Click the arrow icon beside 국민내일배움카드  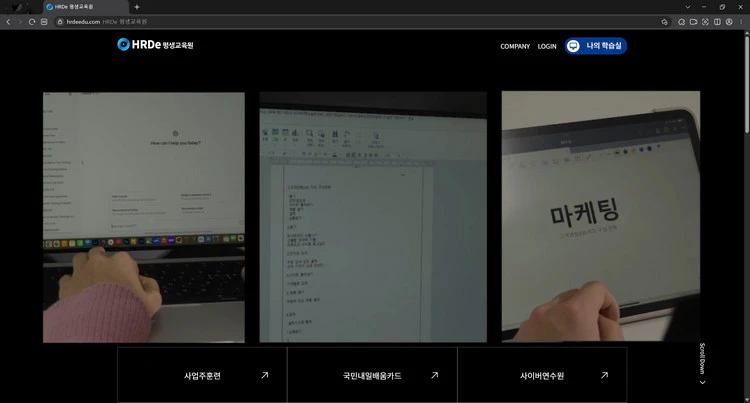tap(434, 375)
